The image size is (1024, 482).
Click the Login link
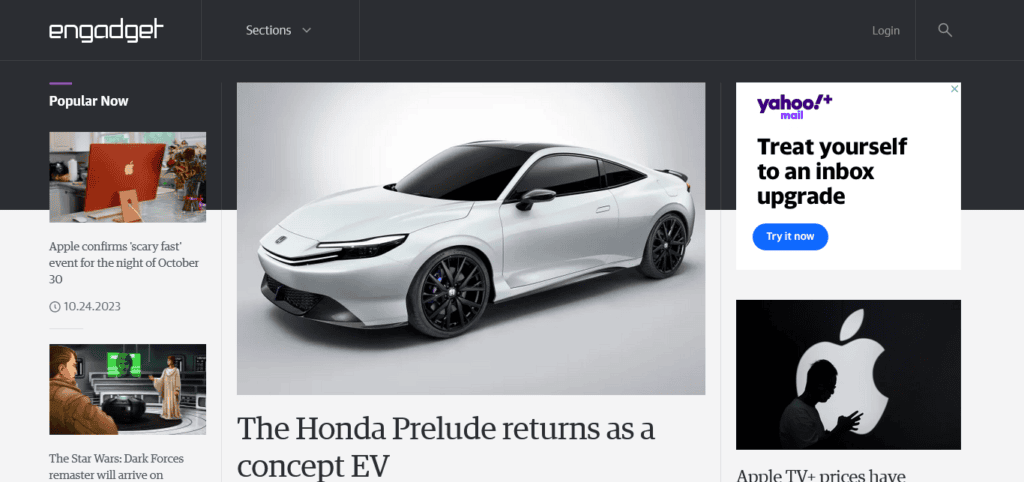886,30
